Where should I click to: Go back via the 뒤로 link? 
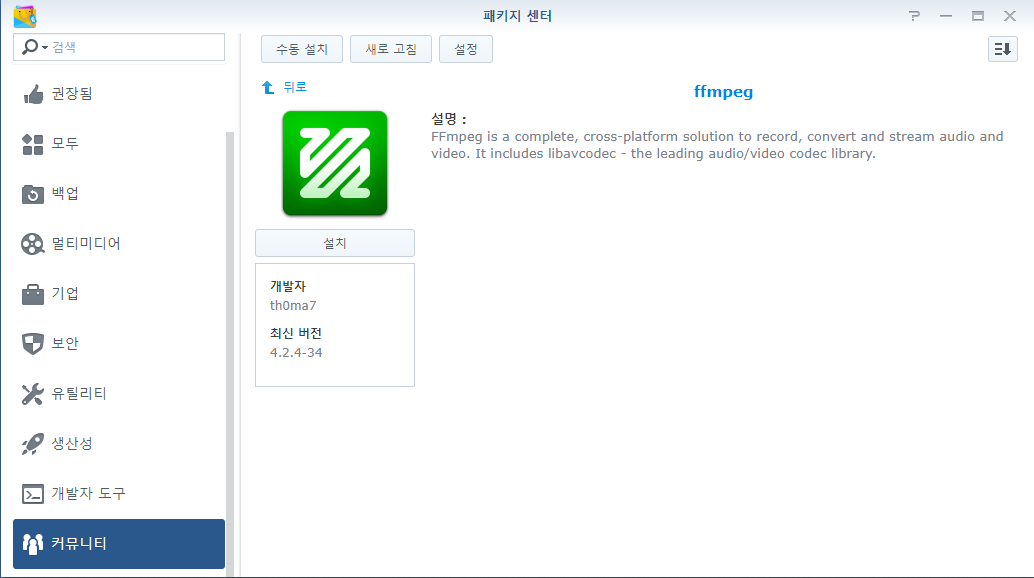295,87
